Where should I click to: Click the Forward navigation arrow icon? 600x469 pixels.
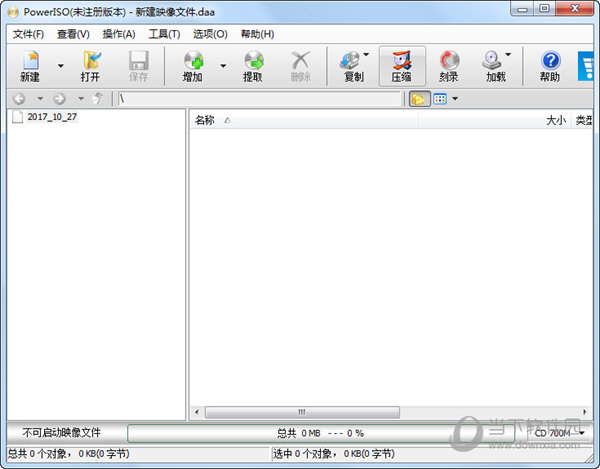(x=59, y=99)
